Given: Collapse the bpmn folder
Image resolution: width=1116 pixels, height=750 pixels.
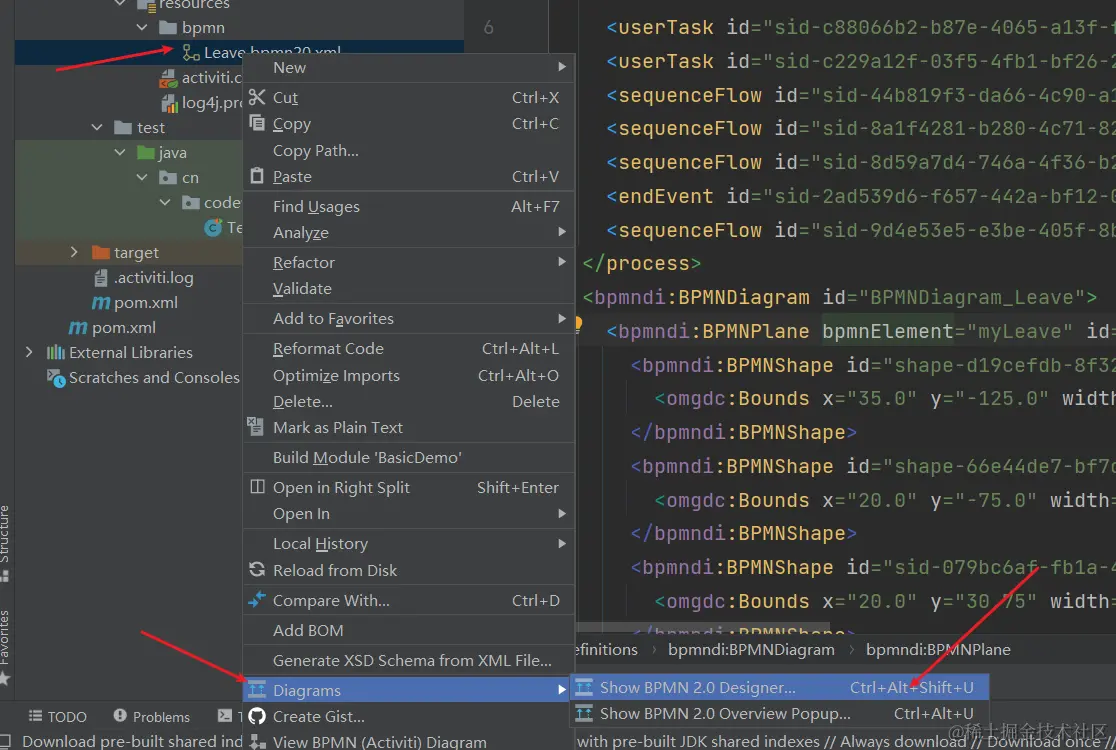Looking at the screenshot, I should coord(142,27).
